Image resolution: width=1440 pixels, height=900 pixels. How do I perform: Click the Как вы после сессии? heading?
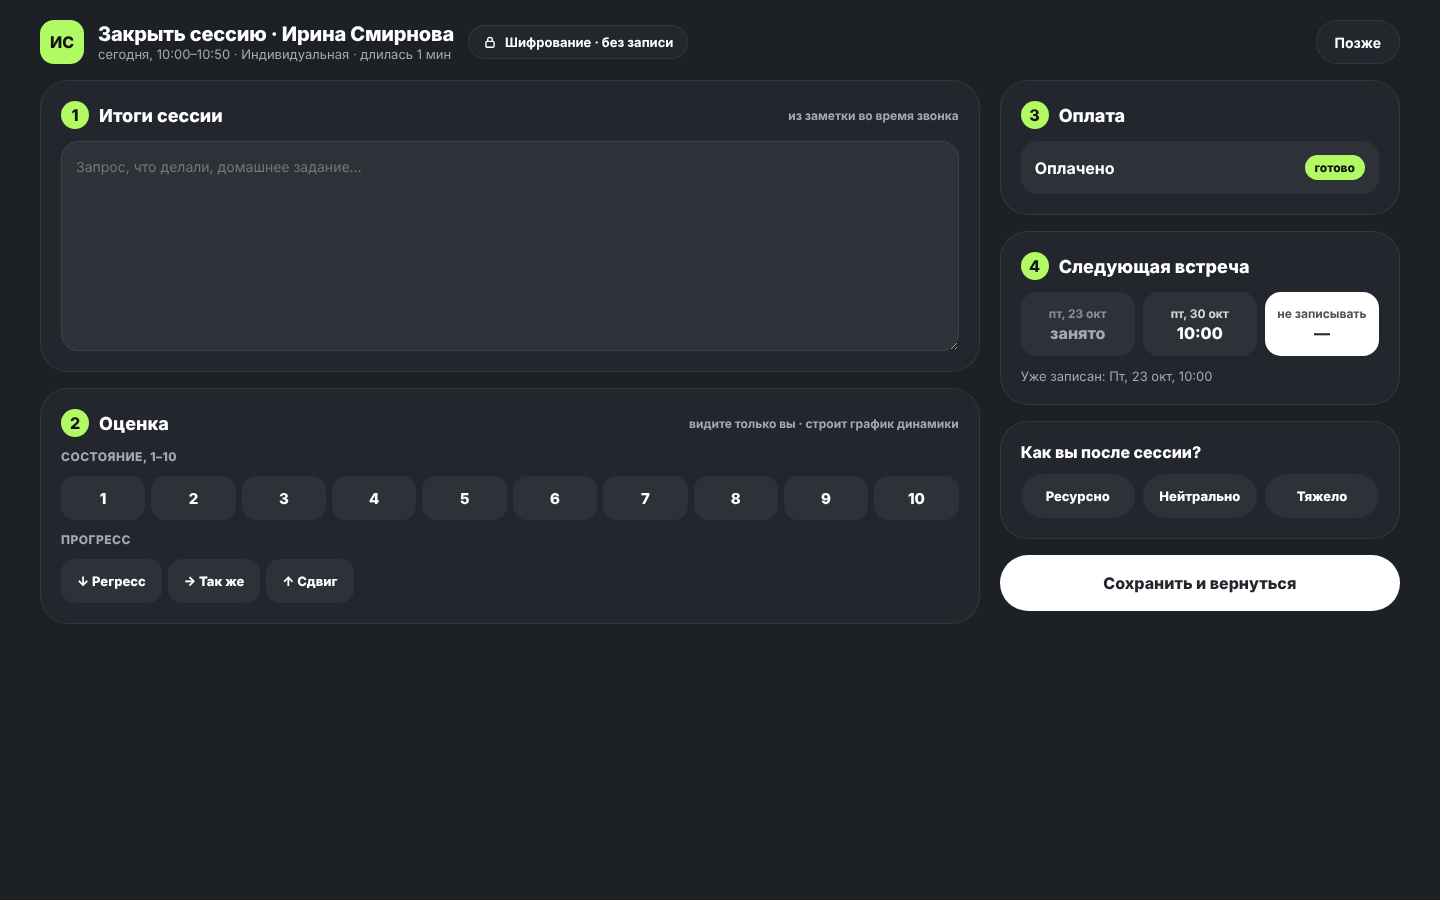point(1111,453)
